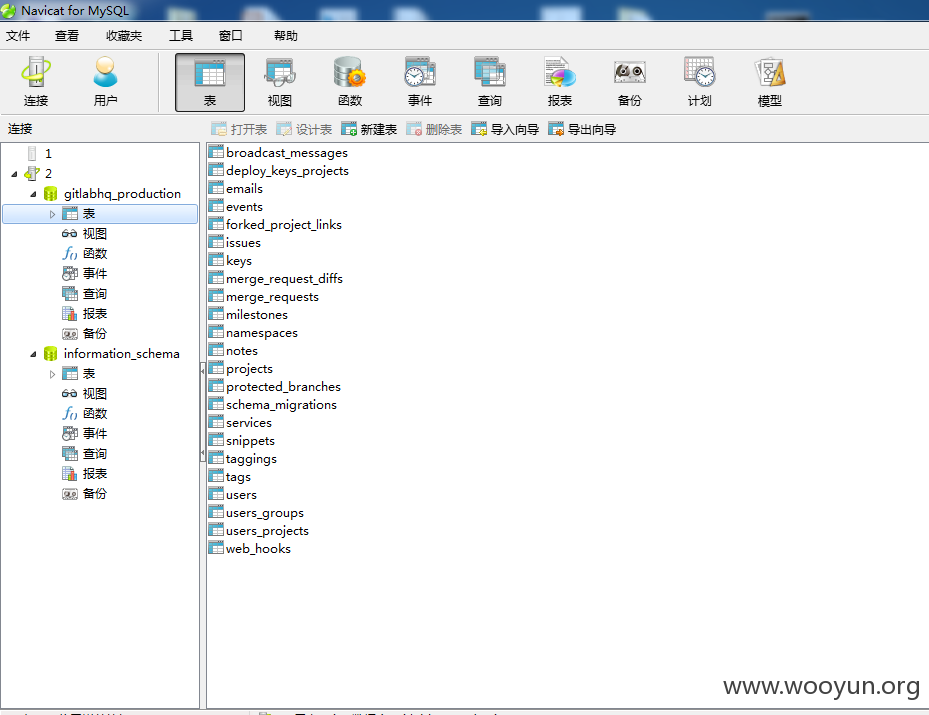
Task: Select the 表 (Table) toolbar button
Action: coord(210,82)
